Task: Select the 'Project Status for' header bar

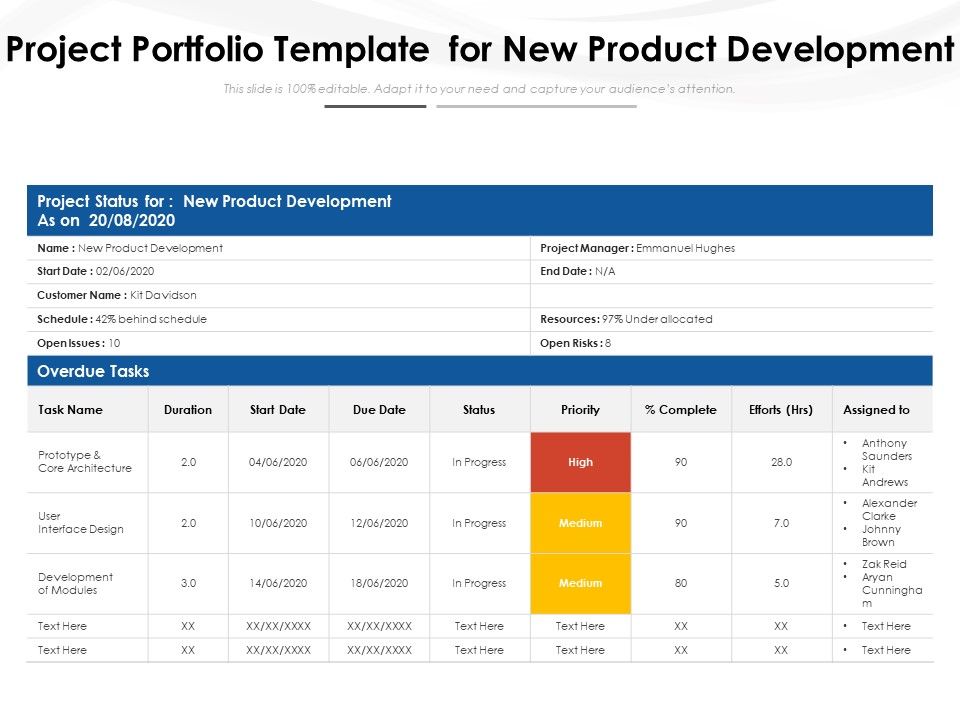Action: coord(480,208)
